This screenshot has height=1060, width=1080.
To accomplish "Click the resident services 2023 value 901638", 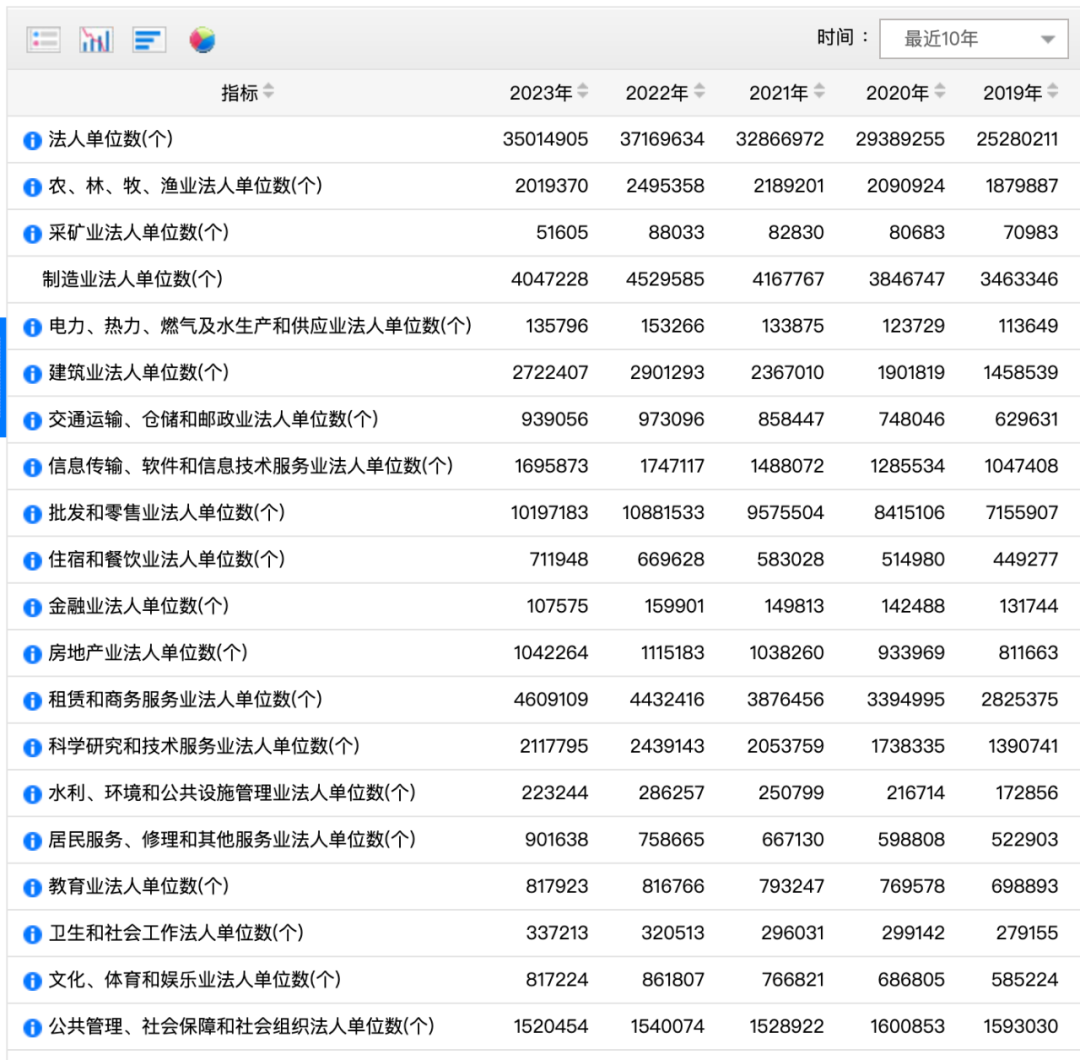I will (557, 840).
